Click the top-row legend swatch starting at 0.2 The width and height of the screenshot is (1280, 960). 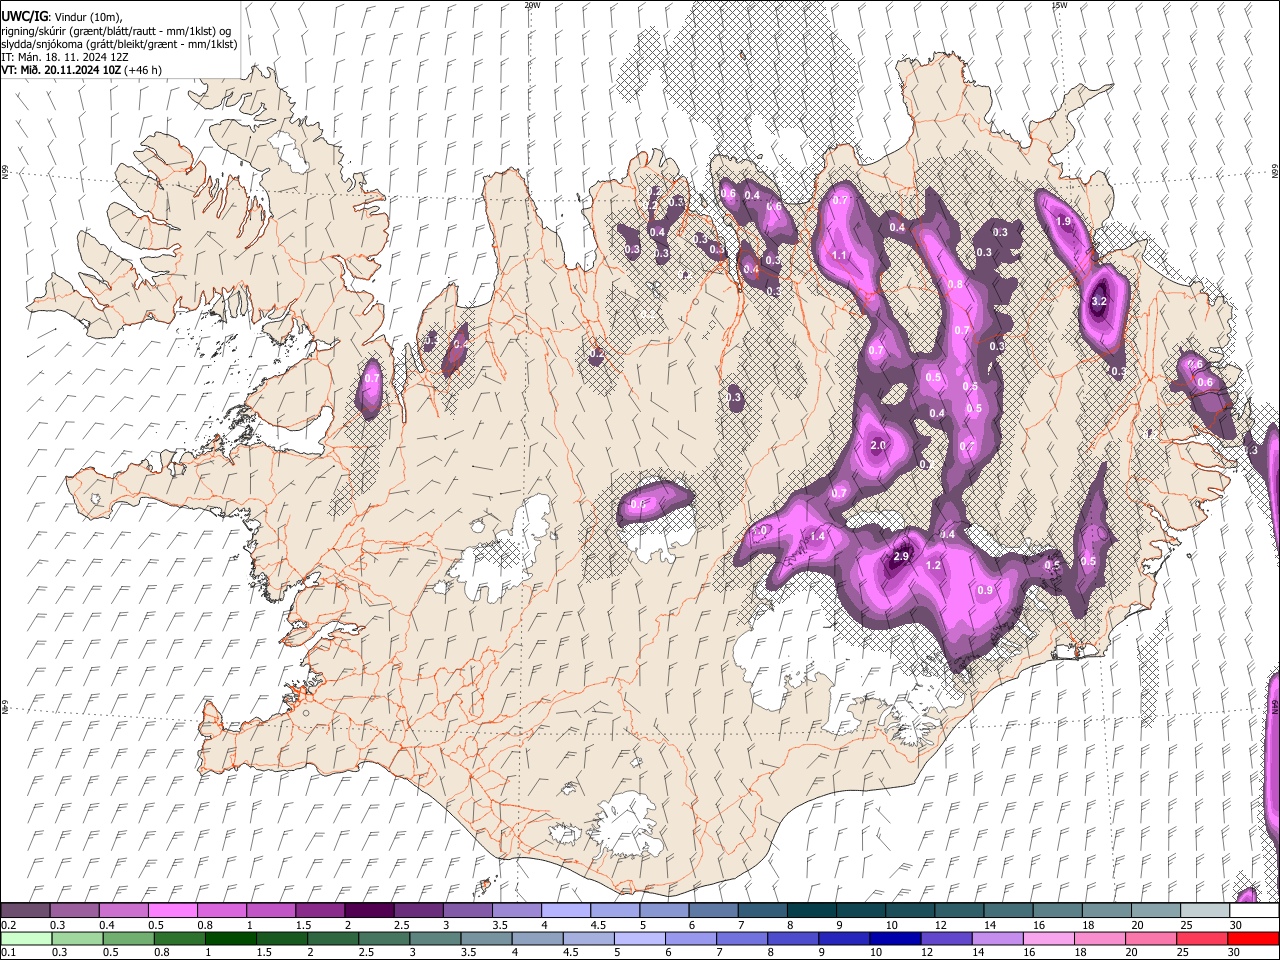25,911
